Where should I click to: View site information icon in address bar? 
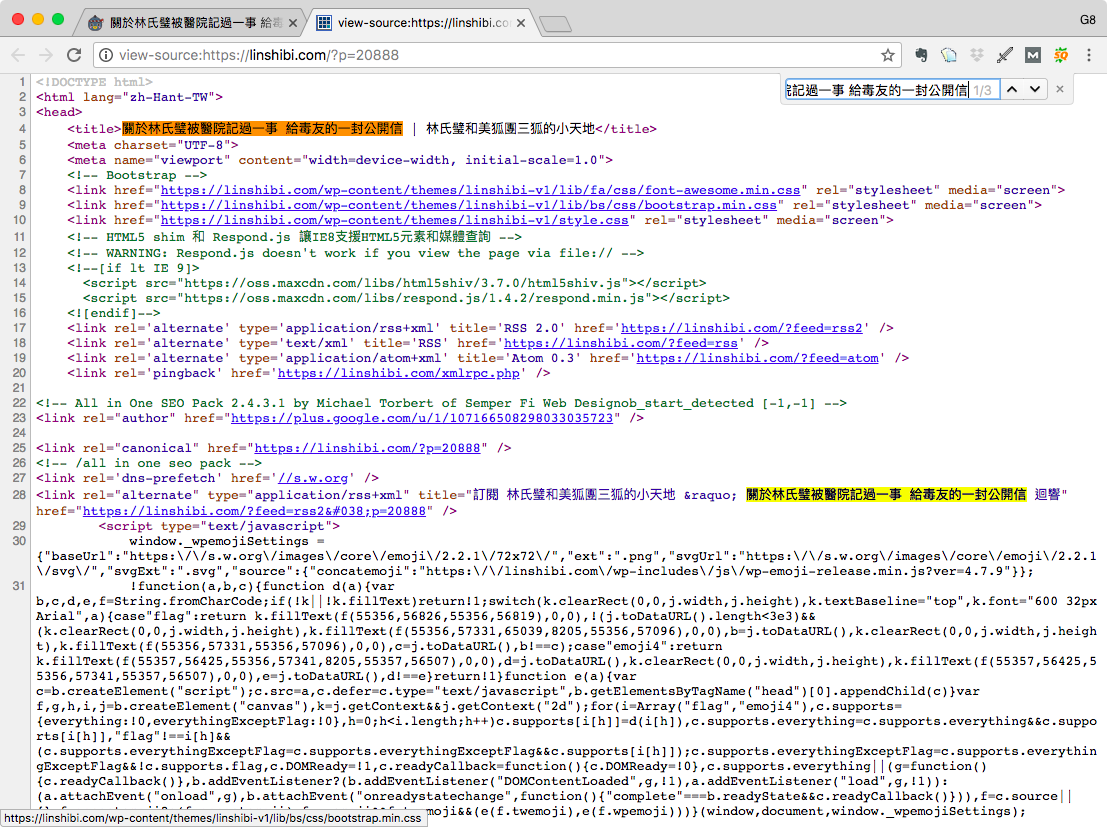pyautogui.click(x=105, y=55)
